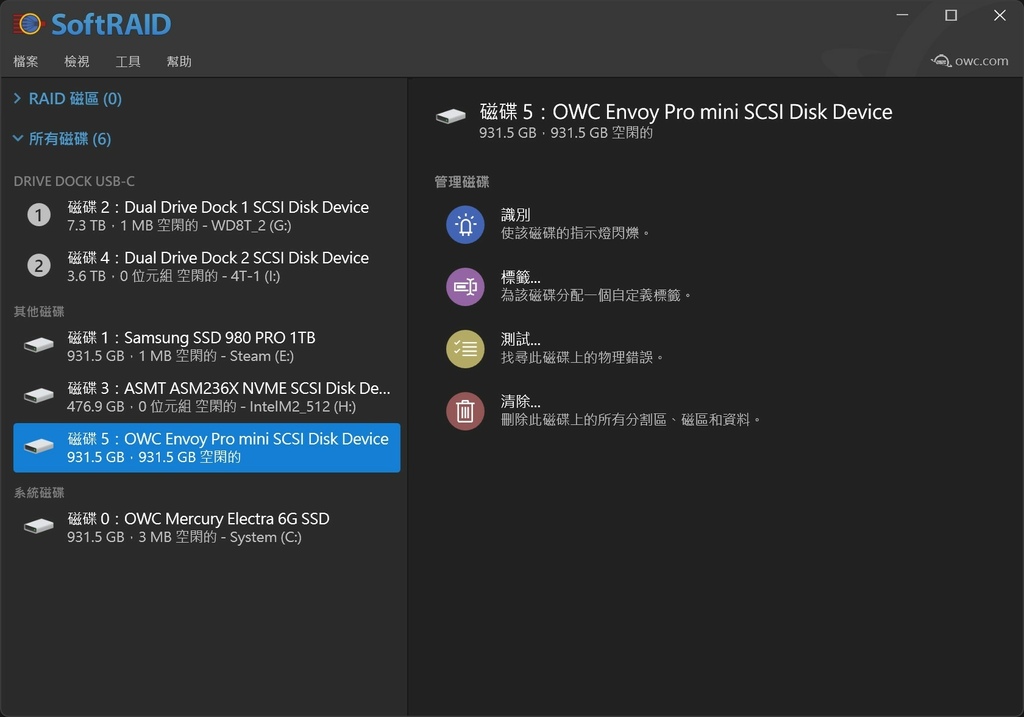Click the description 找尋此磁碟上的物理錯誤
The width and height of the screenshot is (1024, 717).
[x=582, y=357]
